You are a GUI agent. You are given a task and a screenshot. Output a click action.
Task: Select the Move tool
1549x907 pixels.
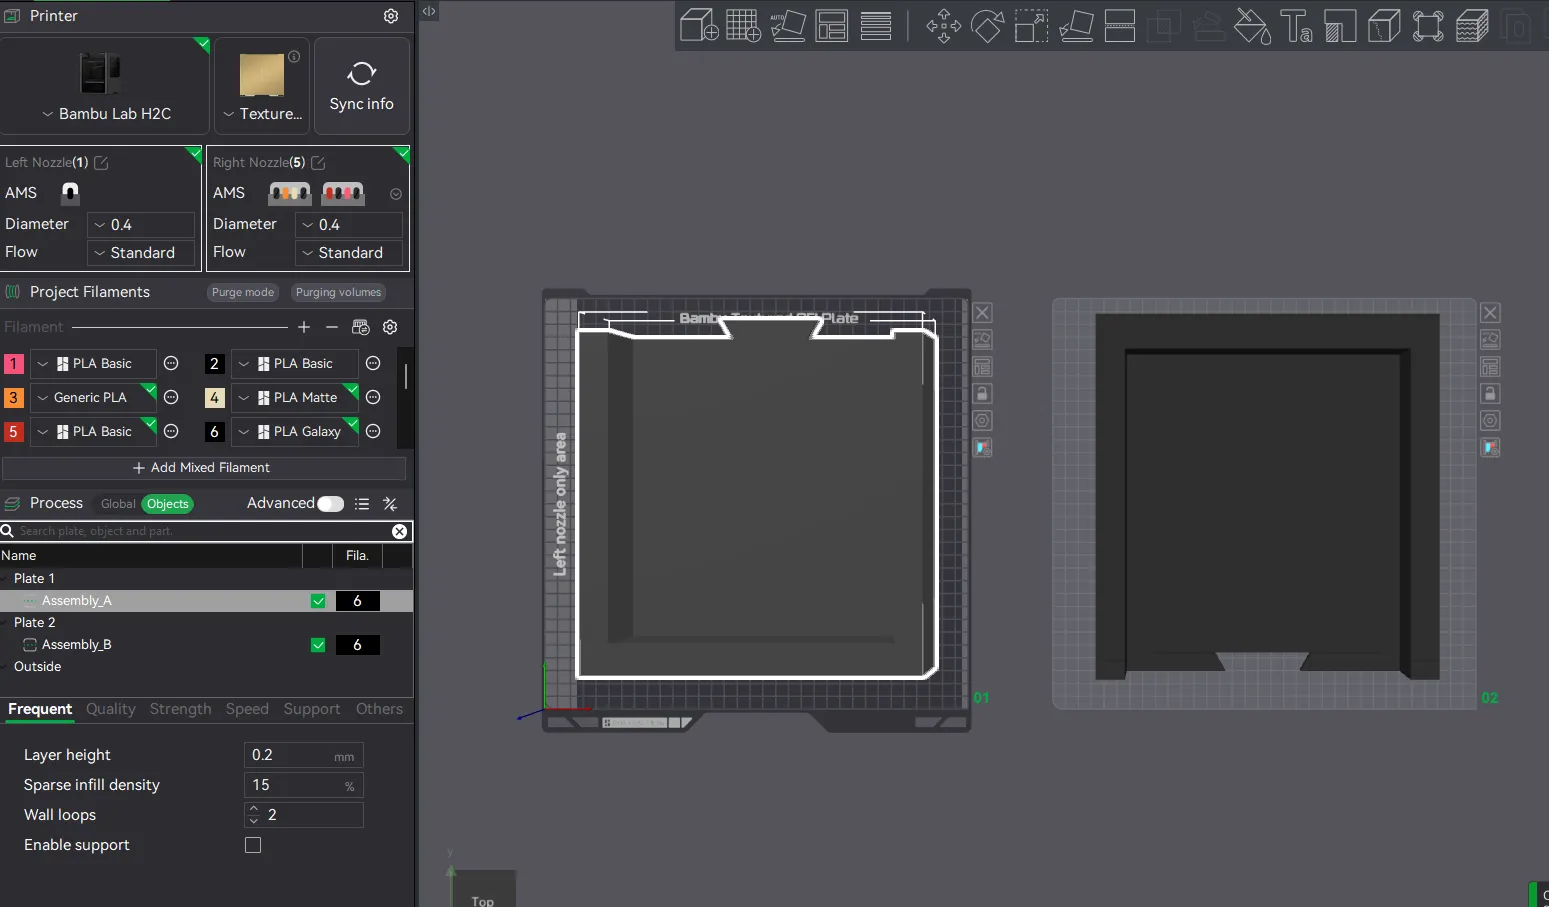tap(943, 26)
